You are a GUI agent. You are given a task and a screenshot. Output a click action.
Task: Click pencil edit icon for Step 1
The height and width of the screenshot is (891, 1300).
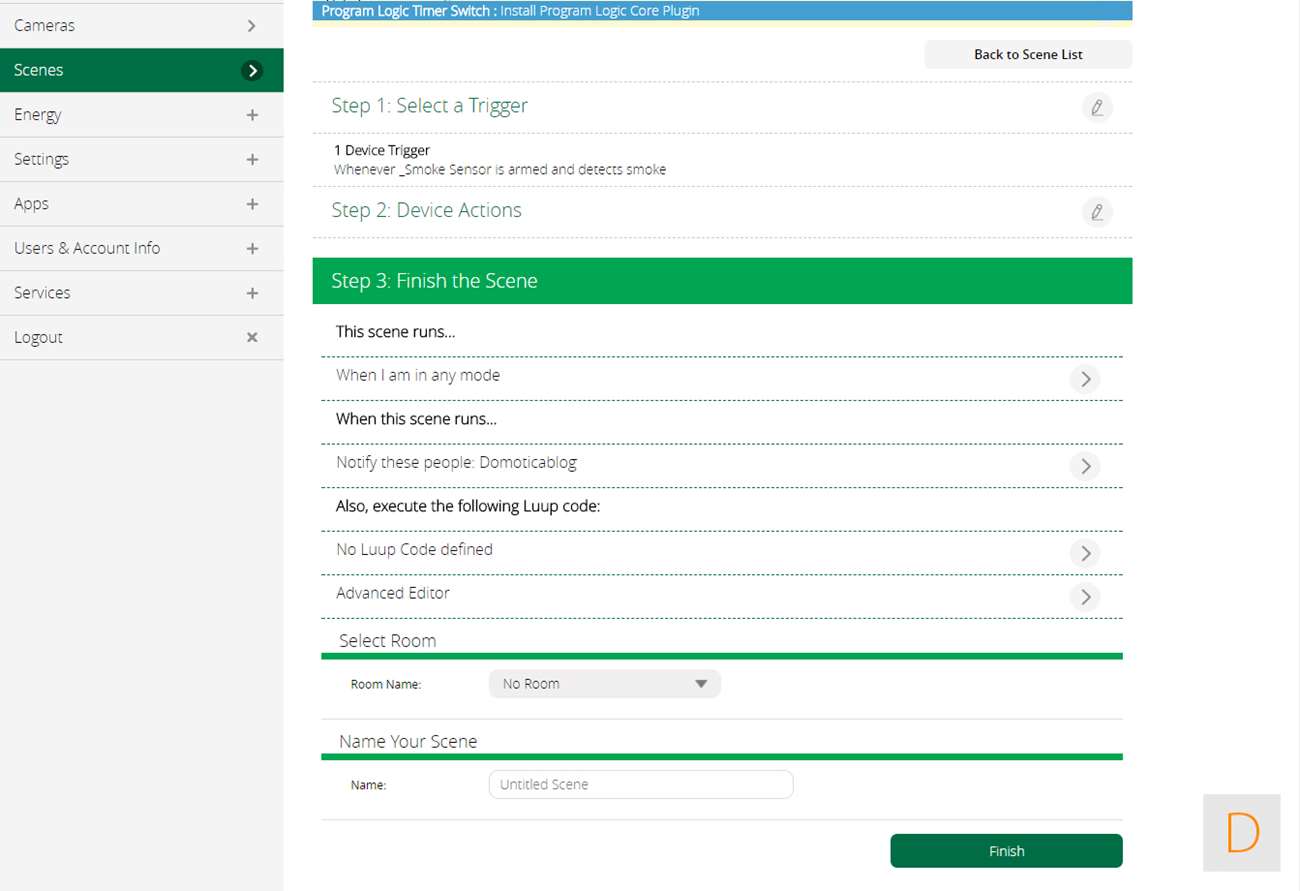point(1097,107)
